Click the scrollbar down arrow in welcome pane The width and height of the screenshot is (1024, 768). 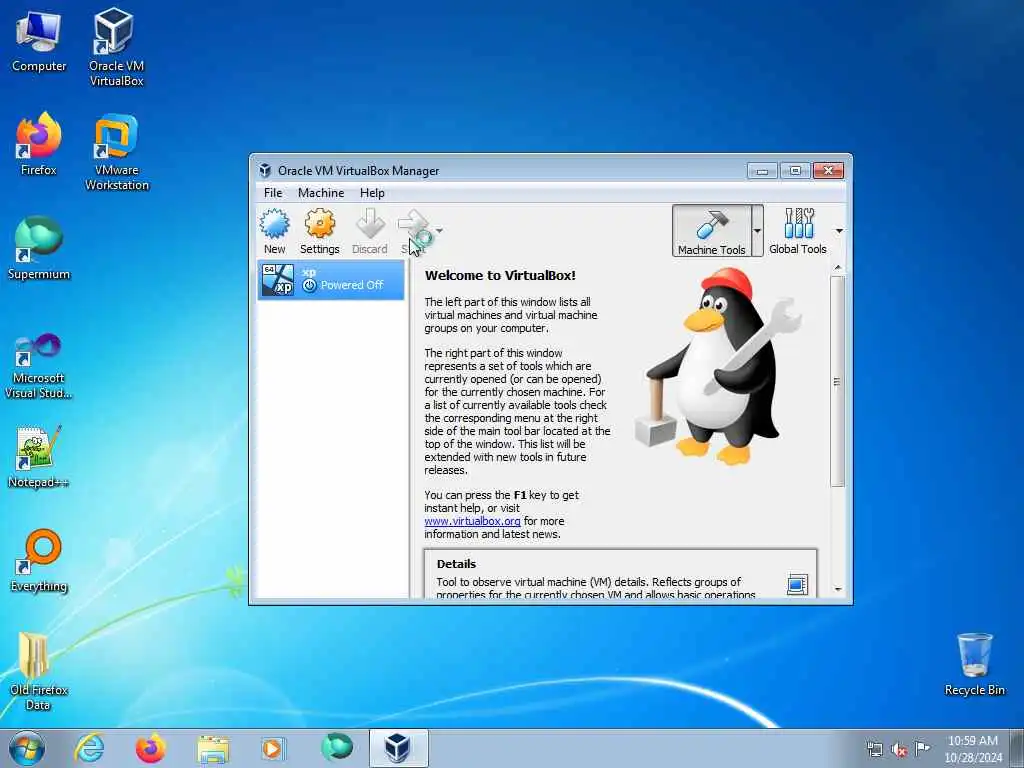[838, 589]
